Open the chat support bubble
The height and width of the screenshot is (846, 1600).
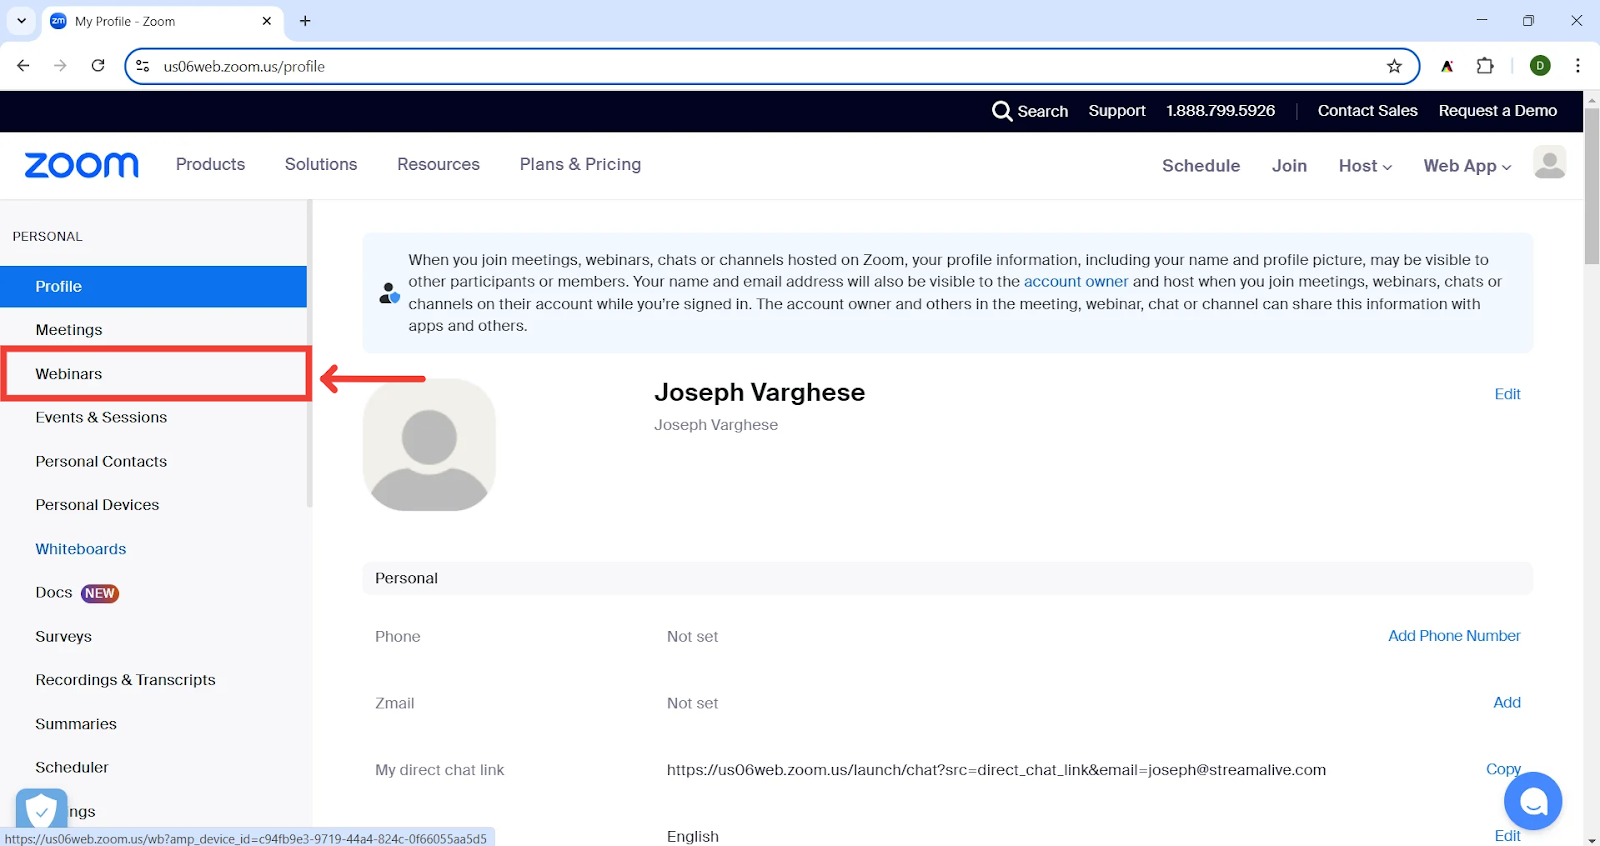tap(1533, 801)
